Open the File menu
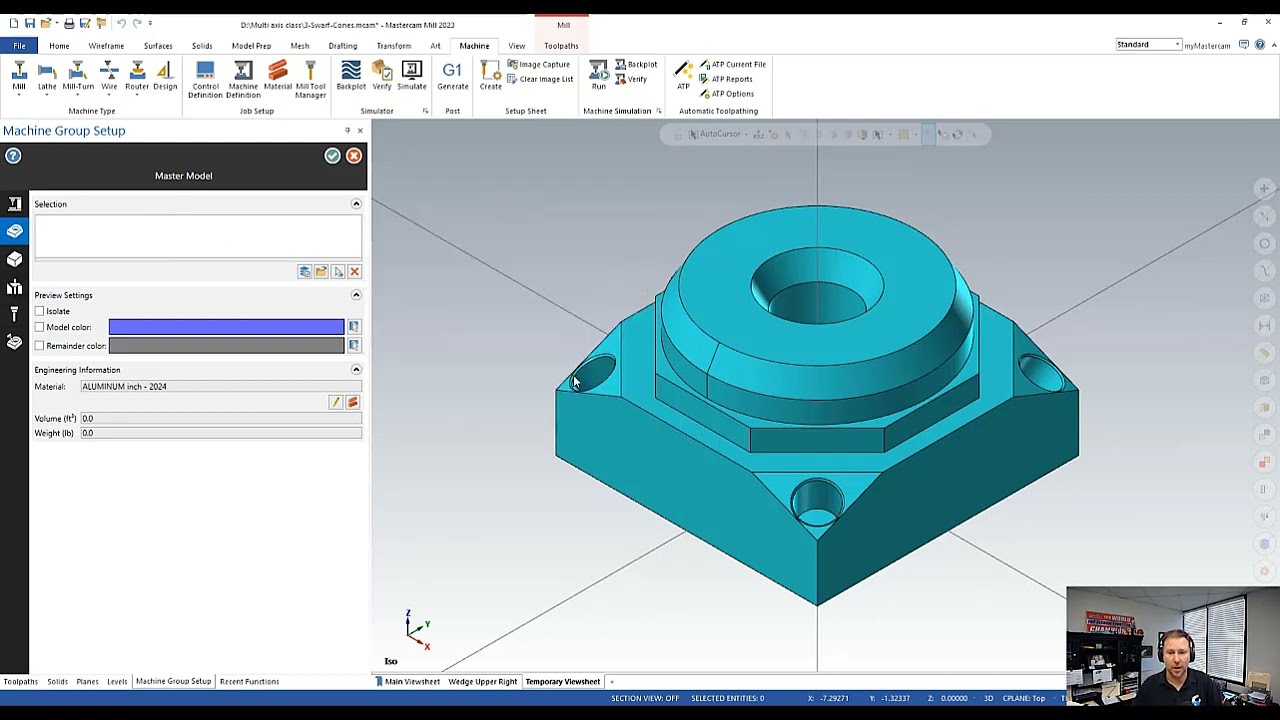Viewport: 1280px width, 720px height. pyautogui.click(x=19, y=46)
